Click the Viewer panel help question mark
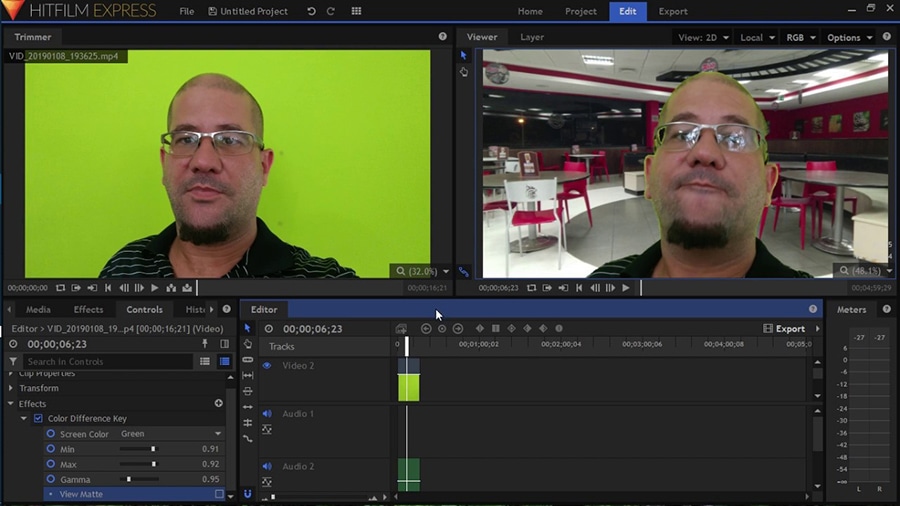This screenshot has height=506, width=900. pos(888,37)
